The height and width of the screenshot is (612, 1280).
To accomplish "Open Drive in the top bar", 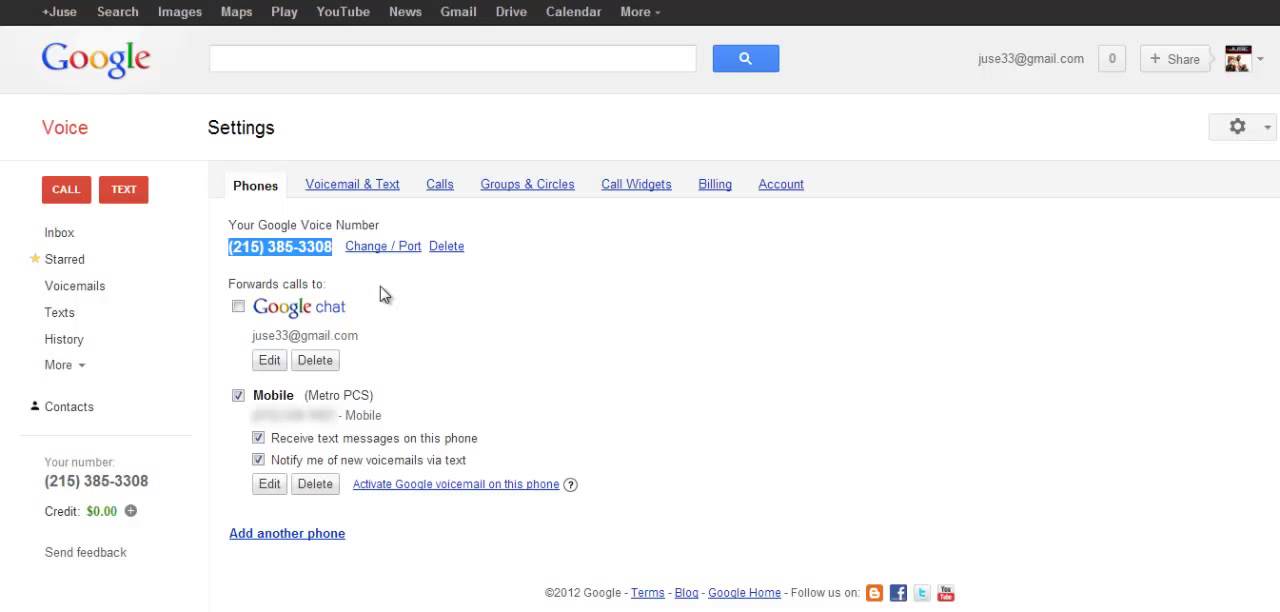I will [511, 12].
